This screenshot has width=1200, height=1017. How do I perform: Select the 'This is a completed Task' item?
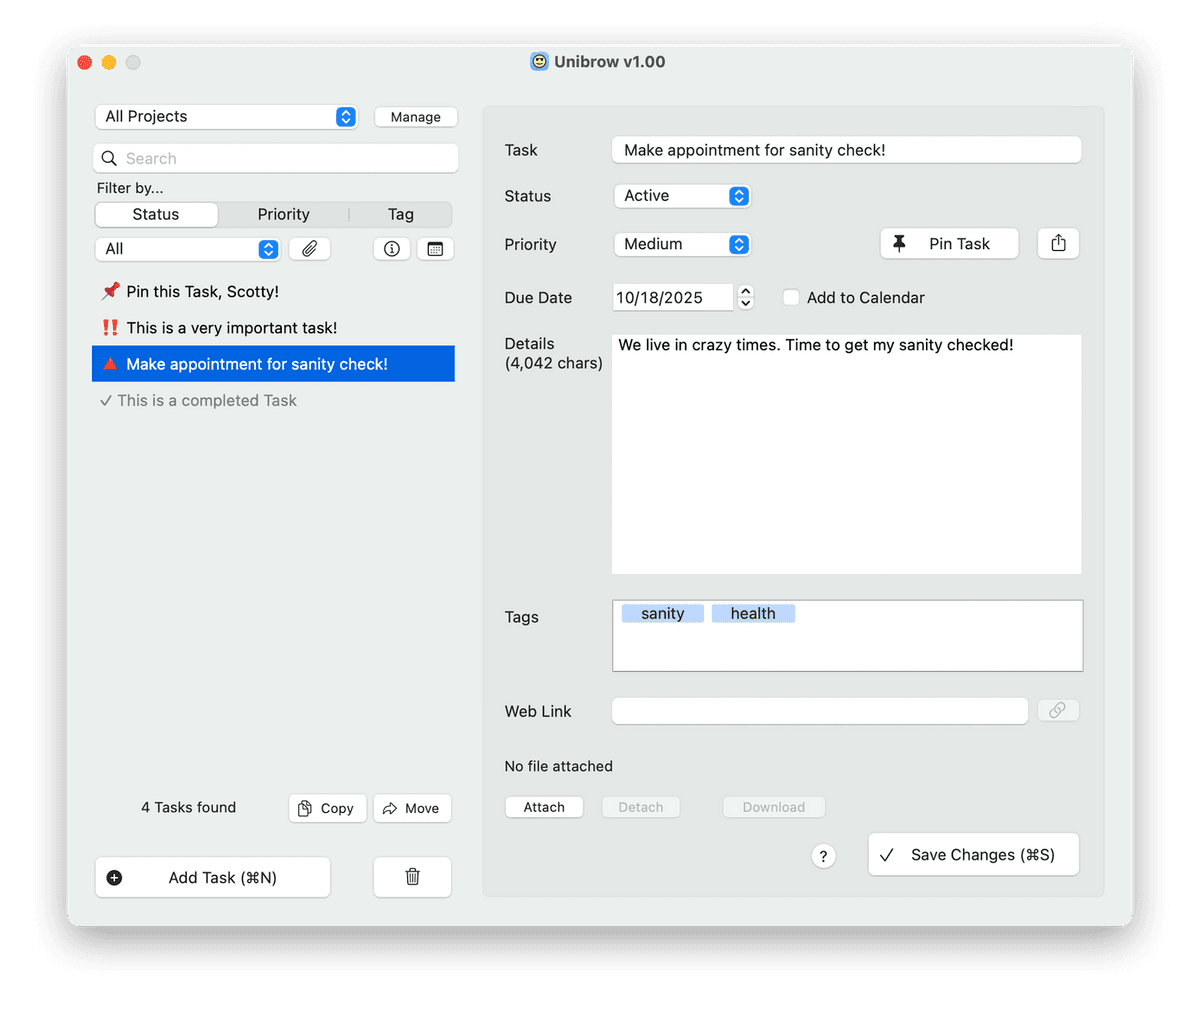207,400
